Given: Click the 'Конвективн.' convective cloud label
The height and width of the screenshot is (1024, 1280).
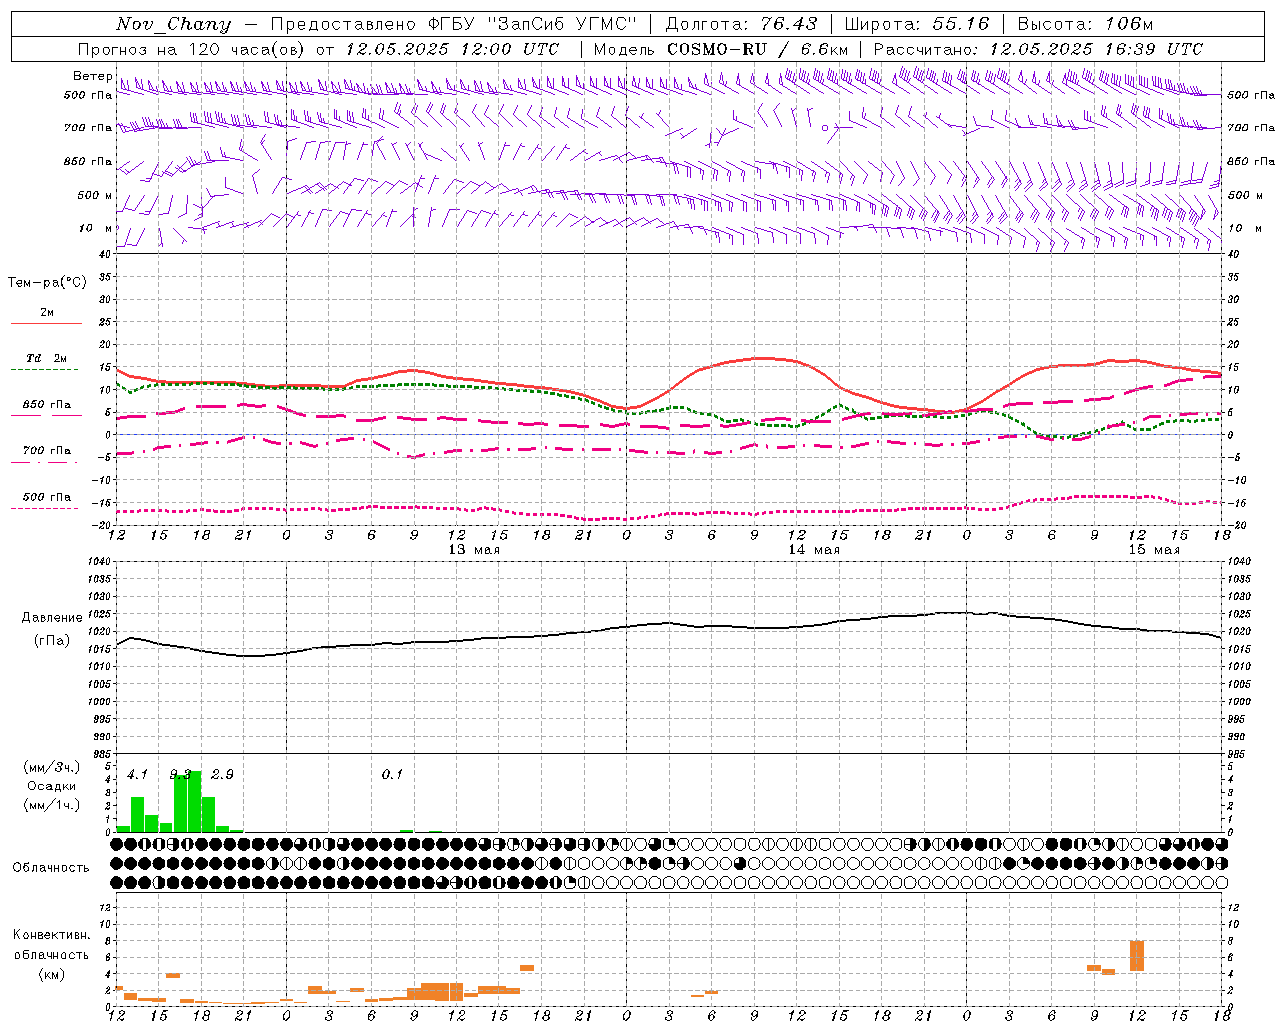Looking at the screenshot, I should tap(51, 935).
